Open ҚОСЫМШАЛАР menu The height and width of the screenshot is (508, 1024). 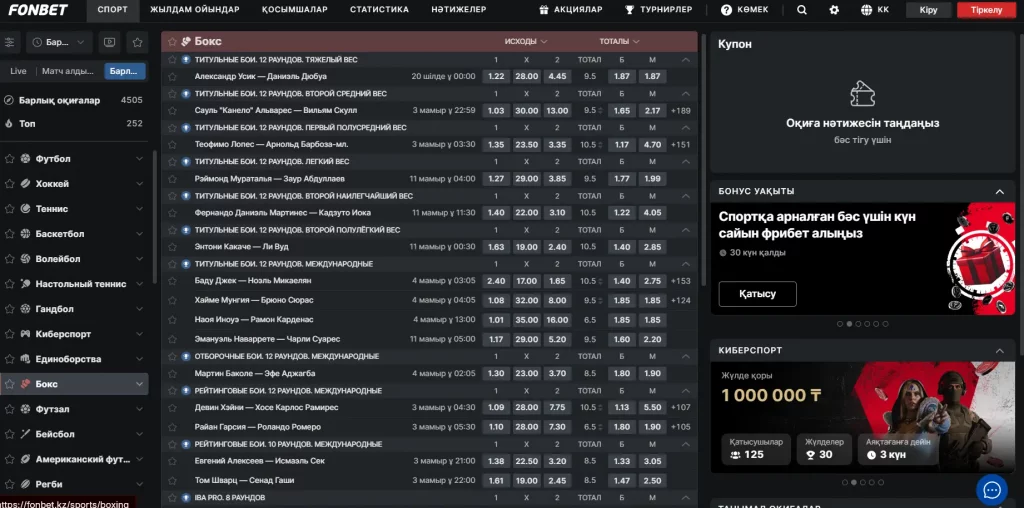295,10
